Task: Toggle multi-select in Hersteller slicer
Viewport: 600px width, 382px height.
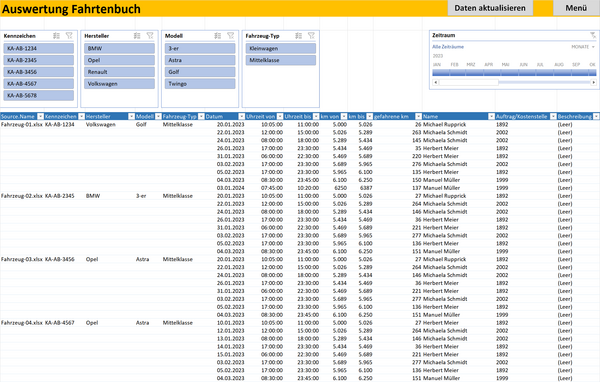Action: 137,36
